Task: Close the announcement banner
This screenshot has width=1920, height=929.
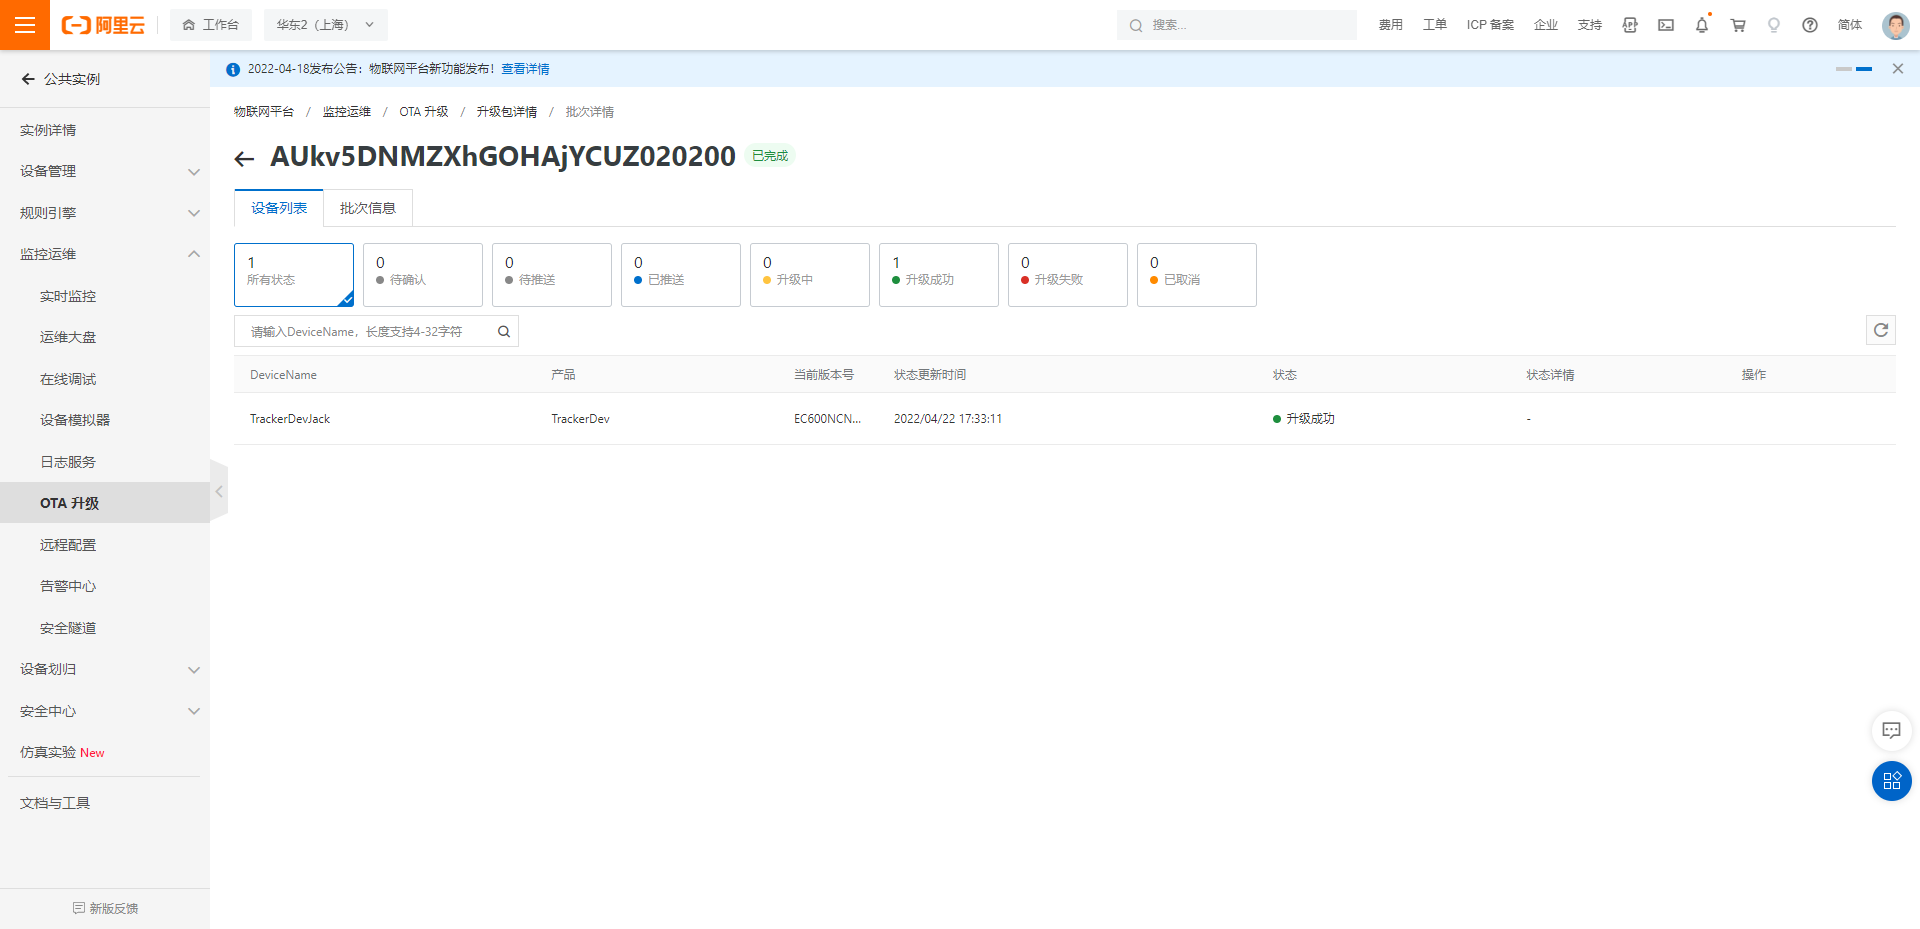Action: coord(1898,69)
